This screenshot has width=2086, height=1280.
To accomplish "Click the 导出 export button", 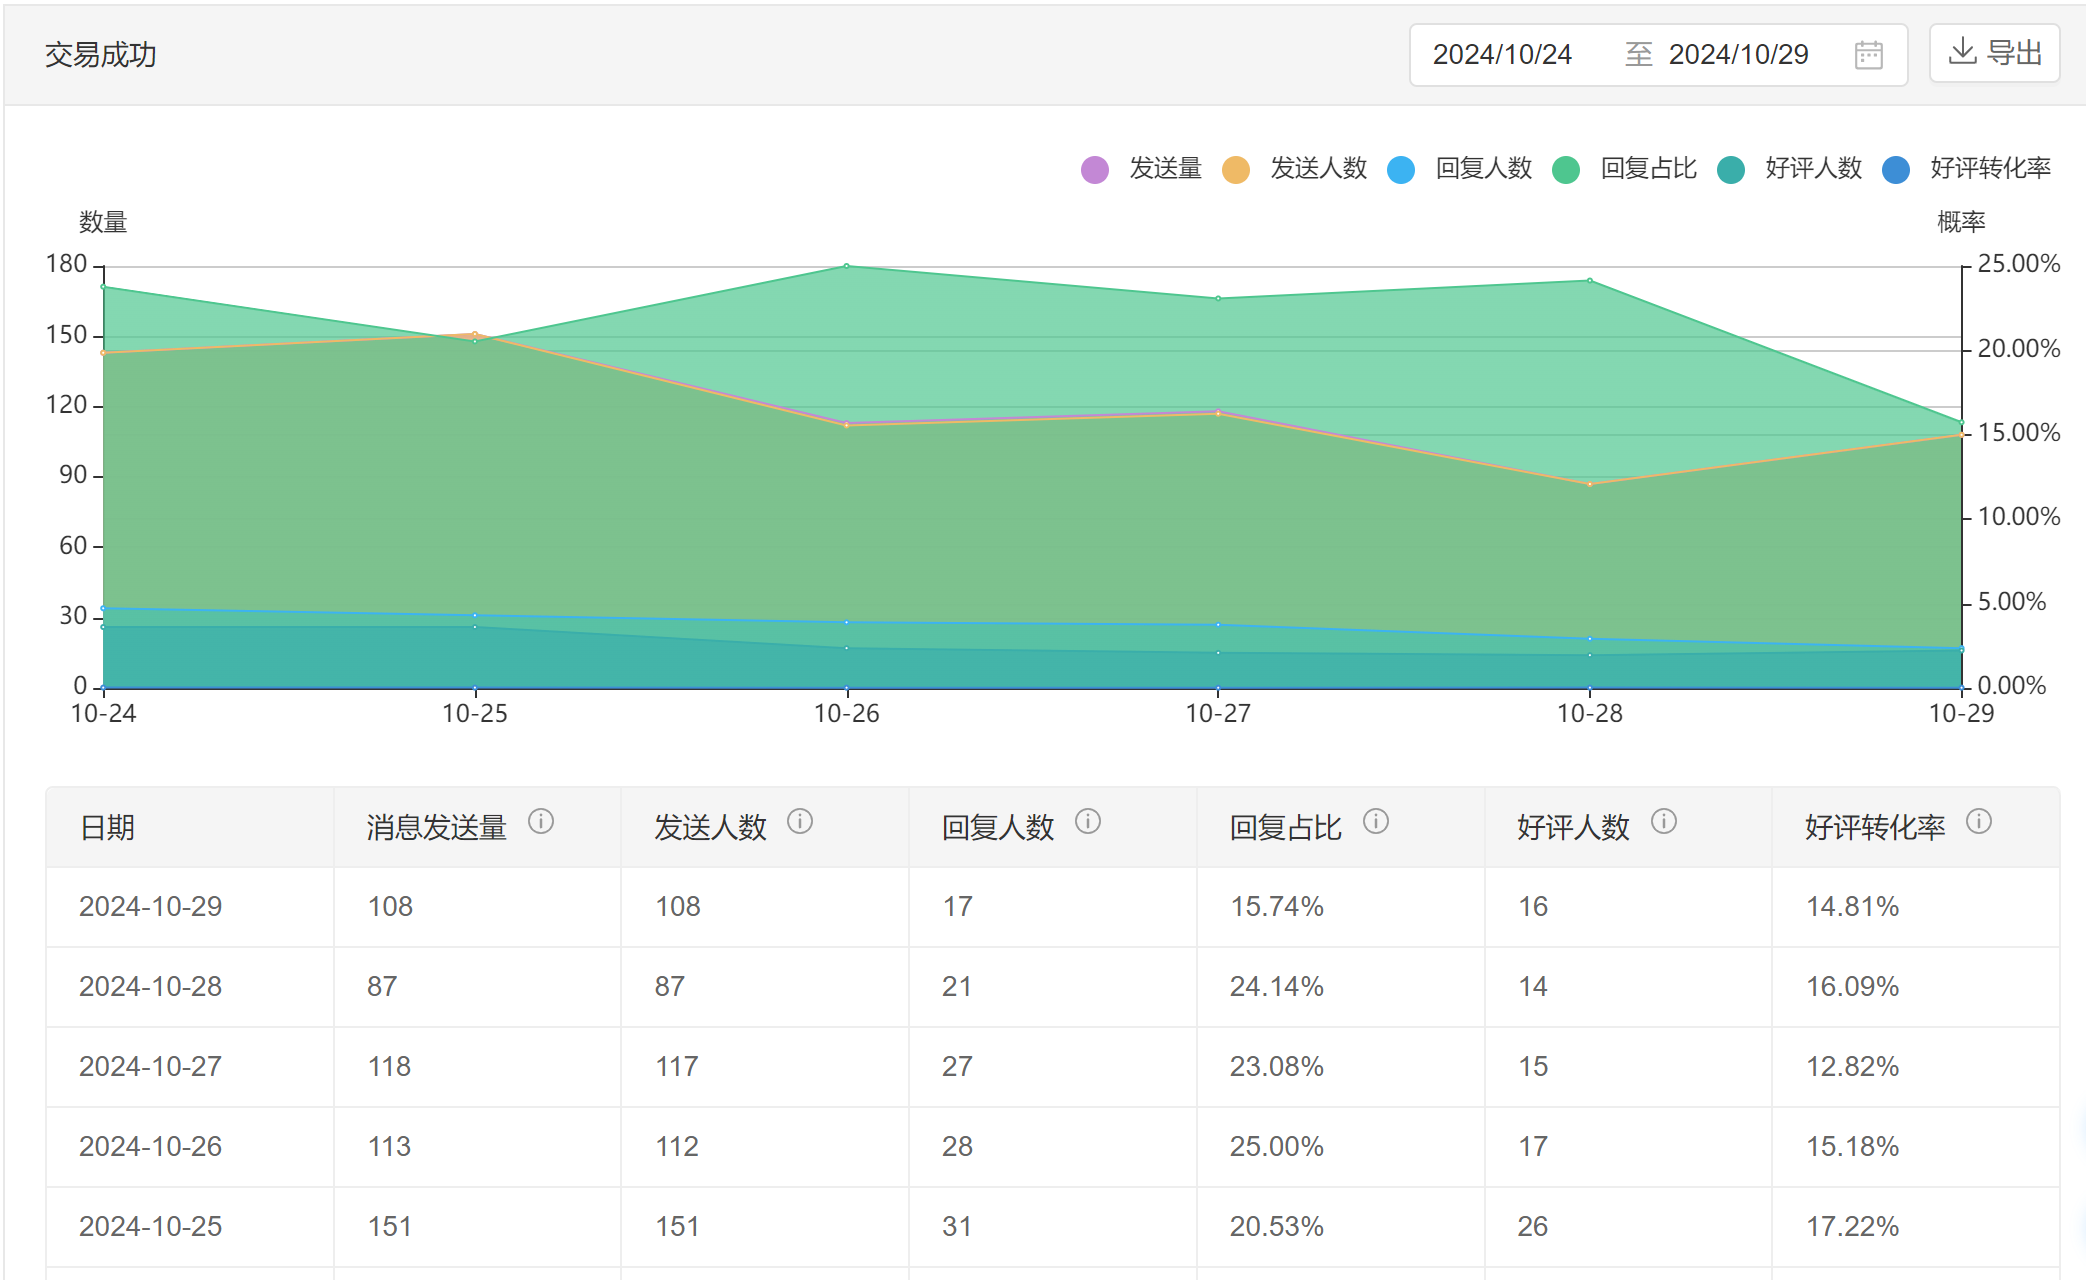I will [x=1994, y=53].
